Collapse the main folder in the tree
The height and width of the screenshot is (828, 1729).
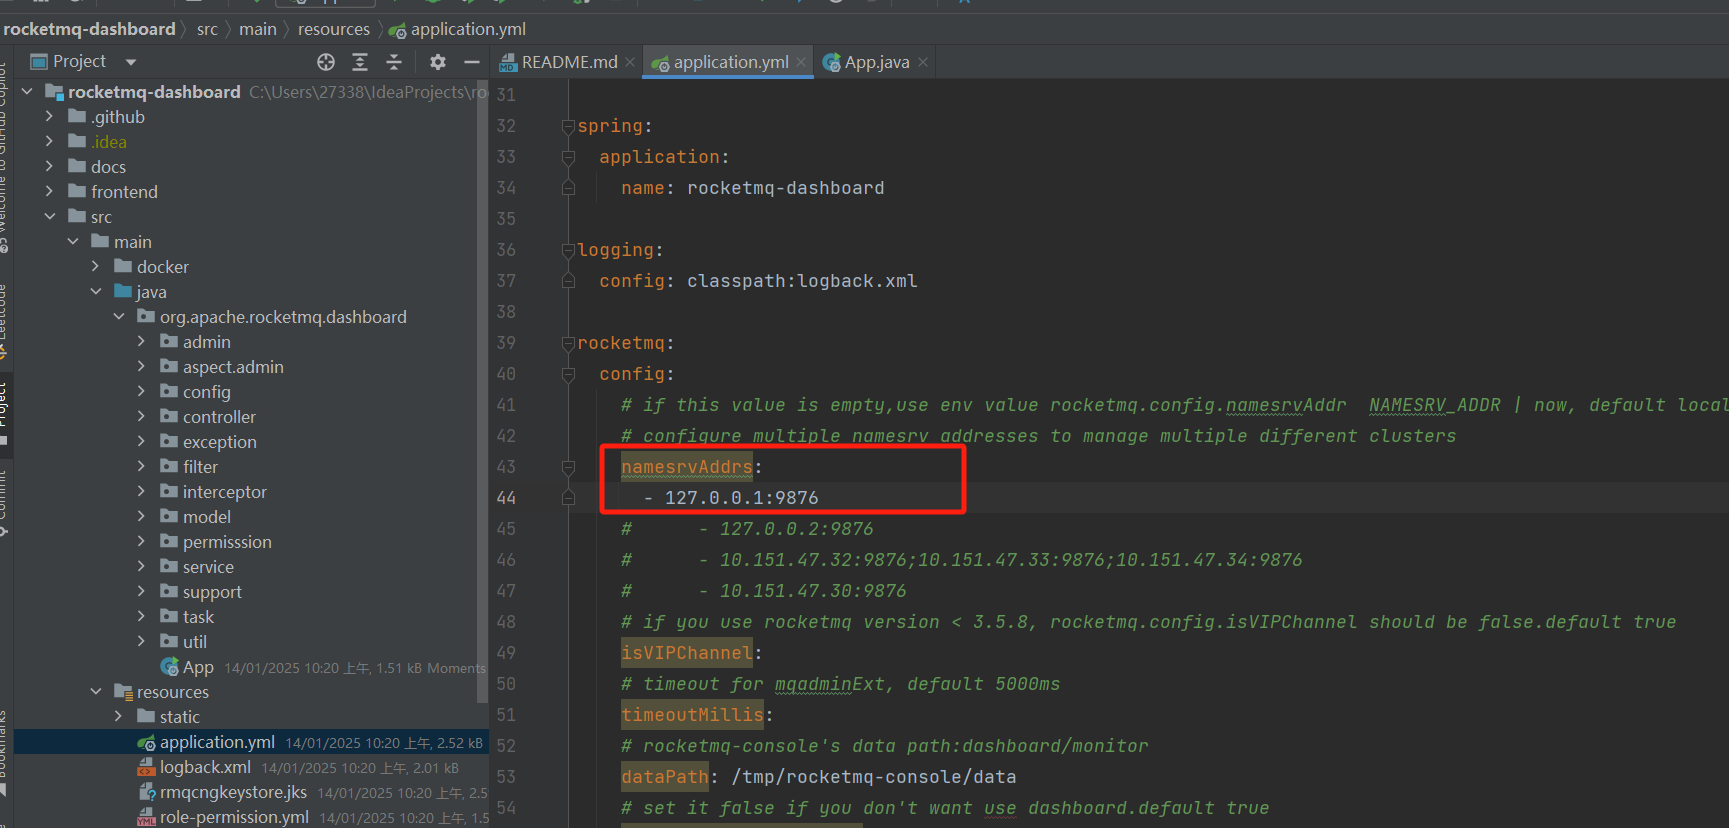(73, 242)
